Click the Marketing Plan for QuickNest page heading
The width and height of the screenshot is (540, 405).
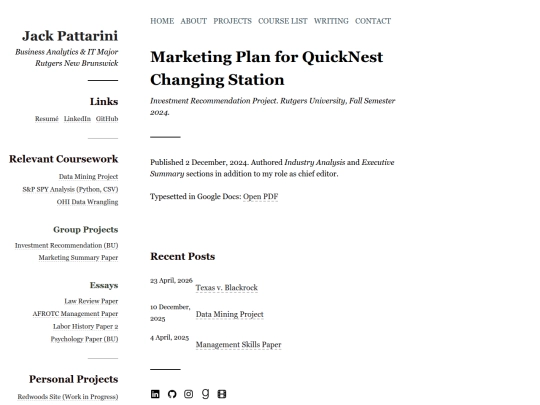267,68
